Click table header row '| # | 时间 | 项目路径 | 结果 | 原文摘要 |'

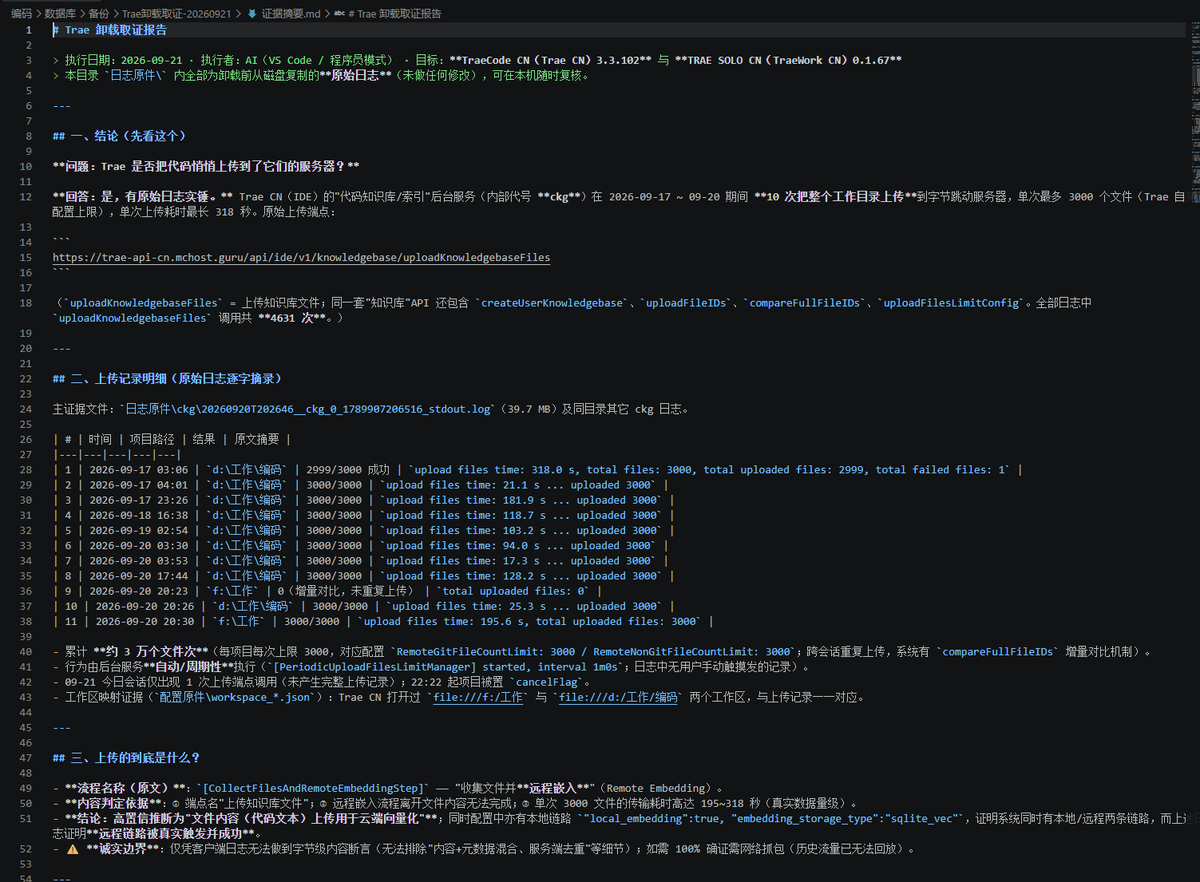click(172, 439)
